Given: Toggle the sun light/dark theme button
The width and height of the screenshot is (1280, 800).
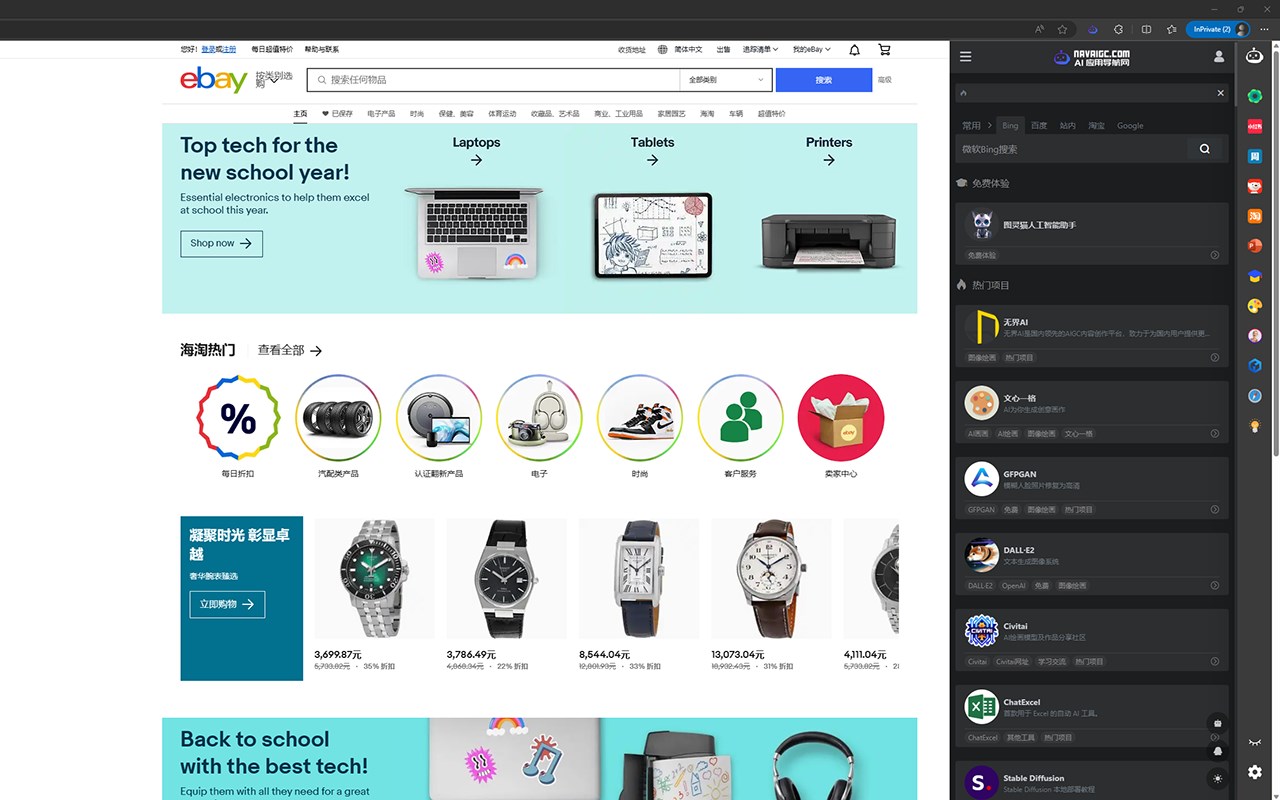Looking at the screenshot, I should (x=1217, y=778).
